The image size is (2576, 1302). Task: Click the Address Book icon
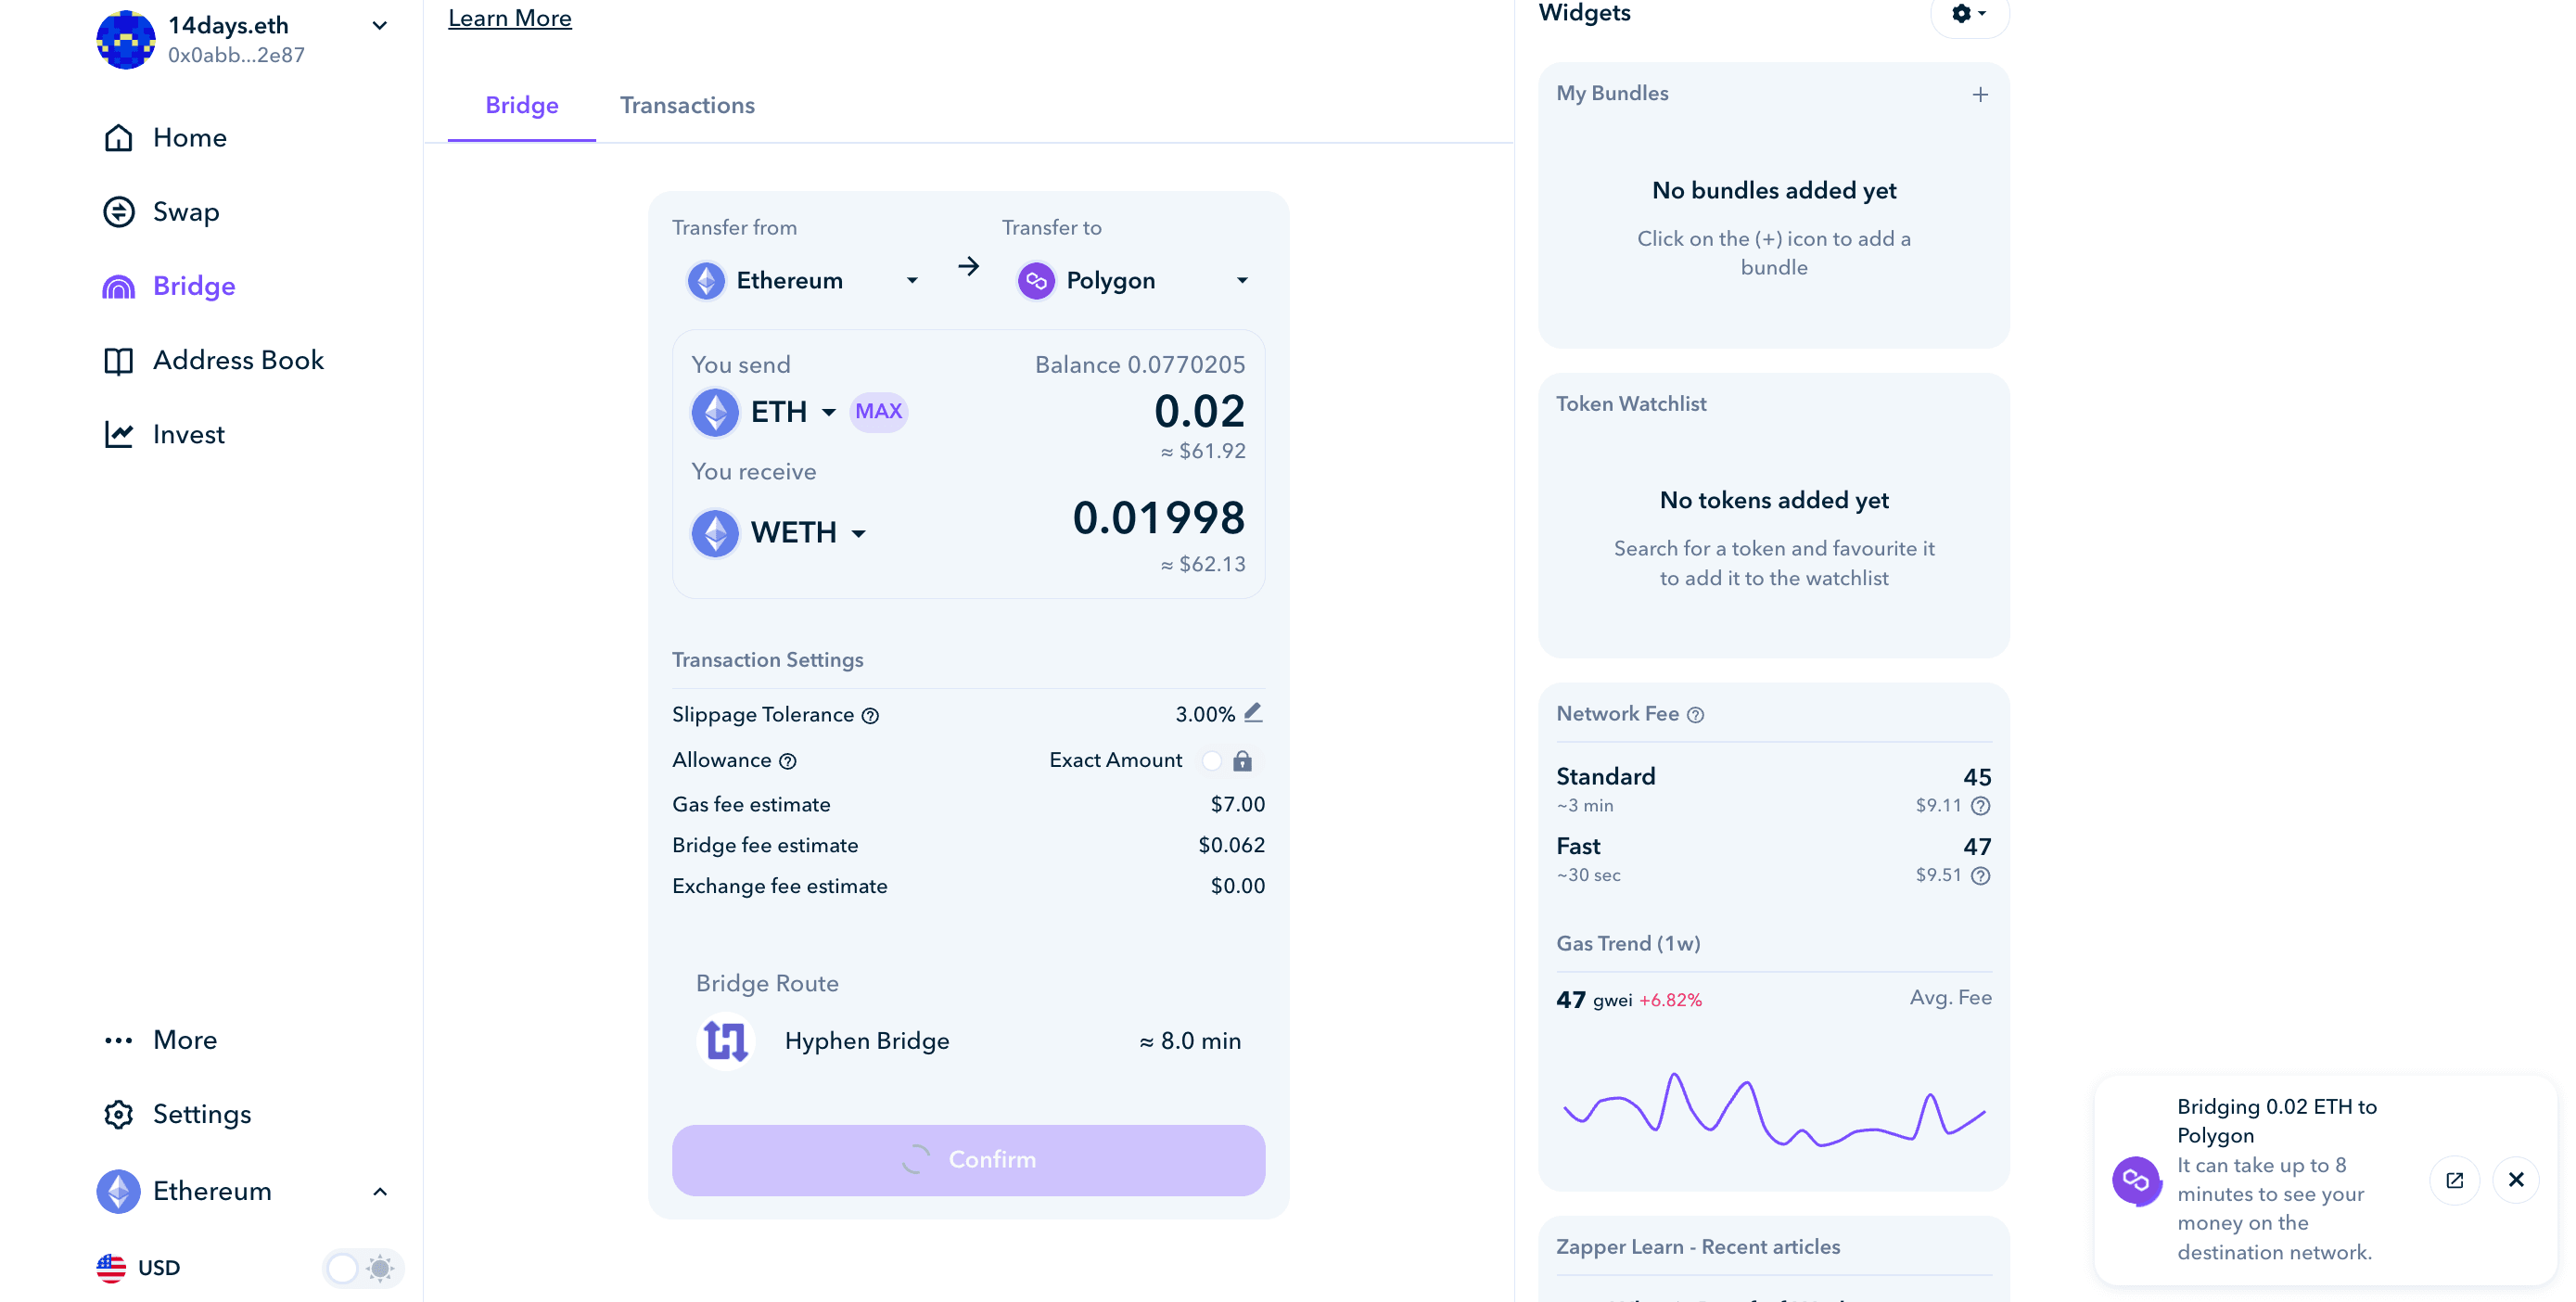pyautogui.click(x=119, y=361)
